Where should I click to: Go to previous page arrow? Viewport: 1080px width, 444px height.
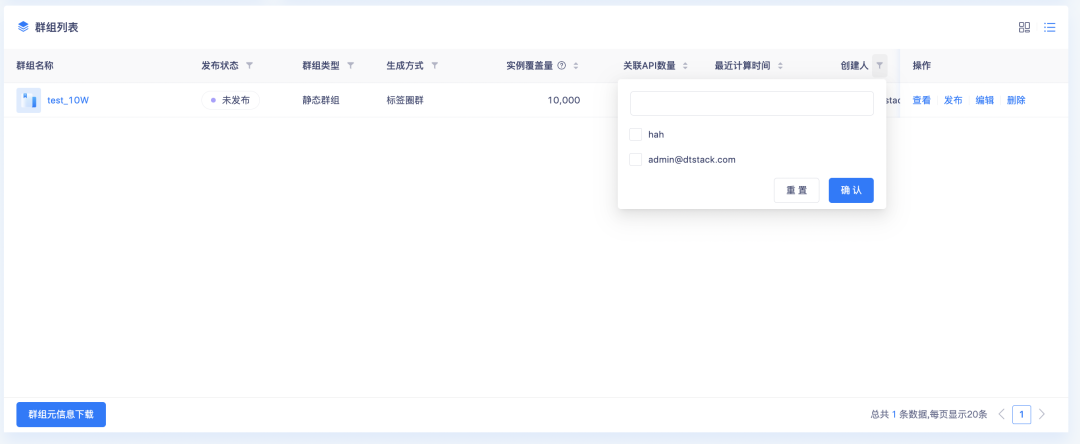pyautogui.click(x=1001, y=414)
